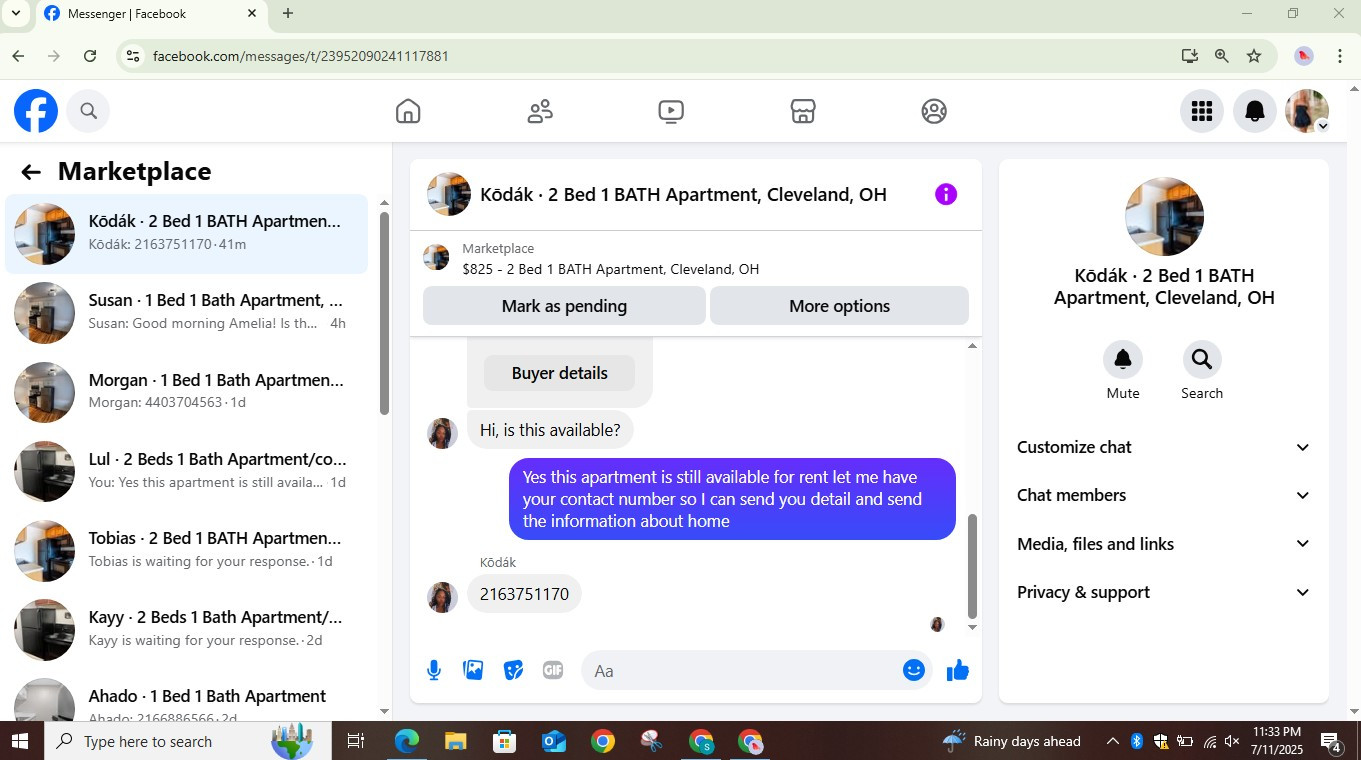This screenshot has width=1361, height=760.
Task: Send a thumbs-up like
Action: click(x=958, y=670)
